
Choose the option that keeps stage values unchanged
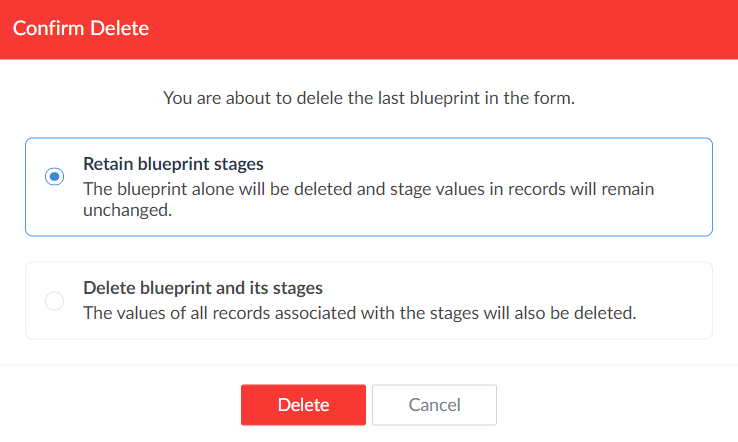(54, 177)
